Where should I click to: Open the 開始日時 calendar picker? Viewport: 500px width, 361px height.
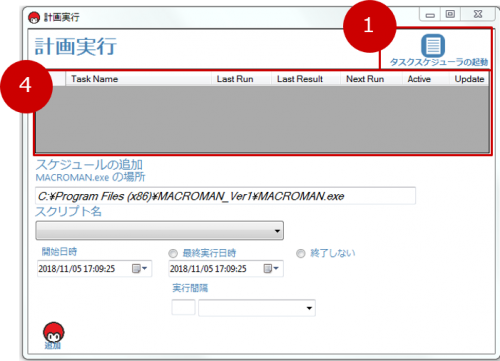[139, 269]
